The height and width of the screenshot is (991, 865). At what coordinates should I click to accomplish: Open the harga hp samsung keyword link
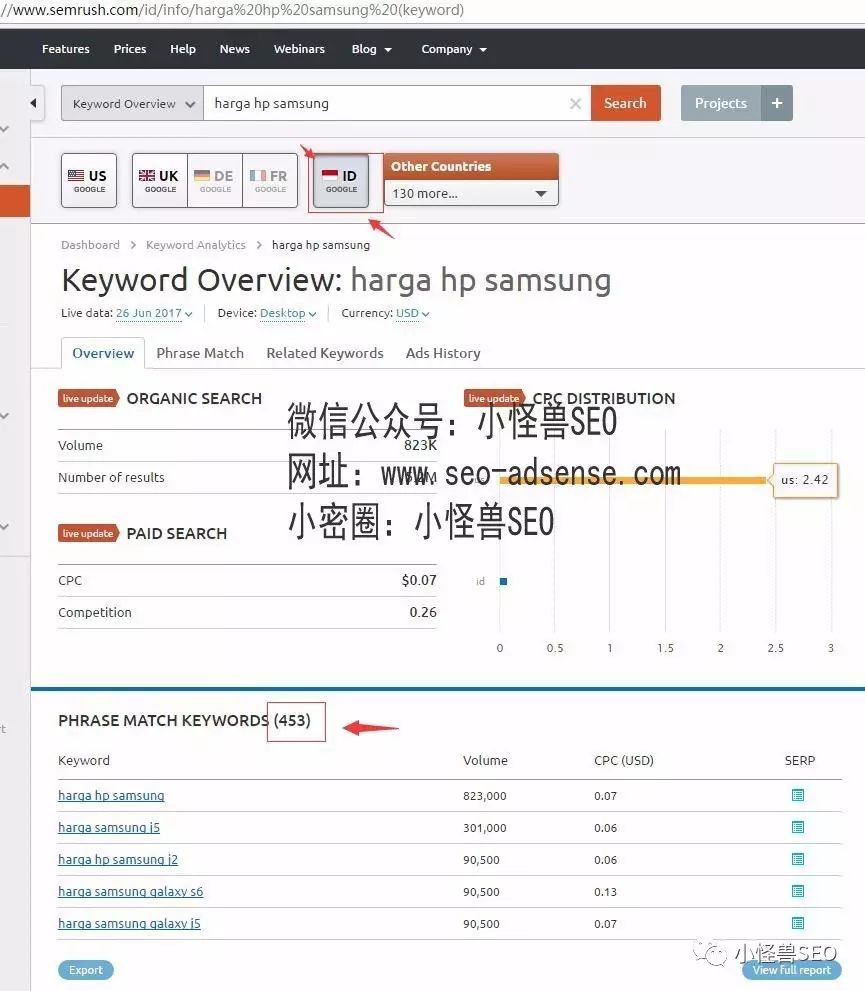tap(111, 796)
